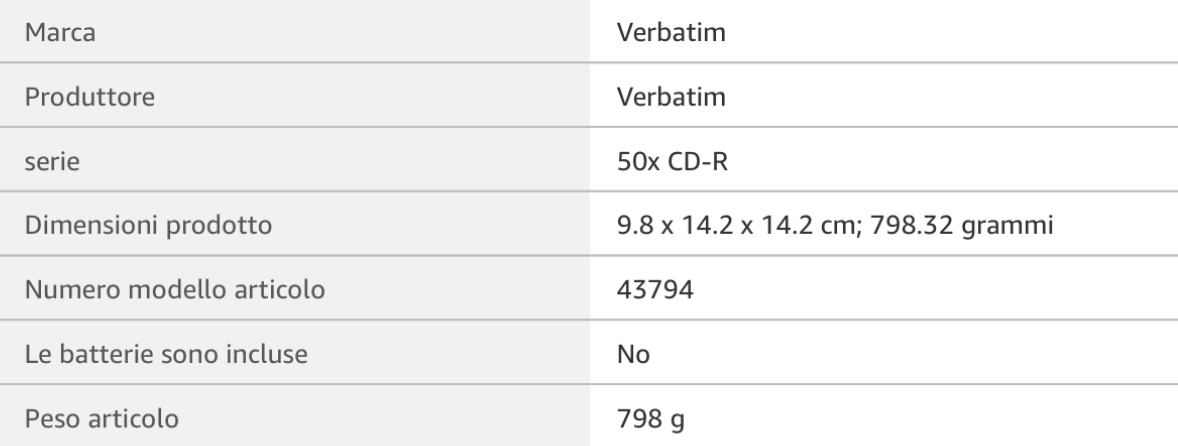Click the word Dimensioni in the label
The width and height of the screenshot is (1178, 446).
(83, 226)
